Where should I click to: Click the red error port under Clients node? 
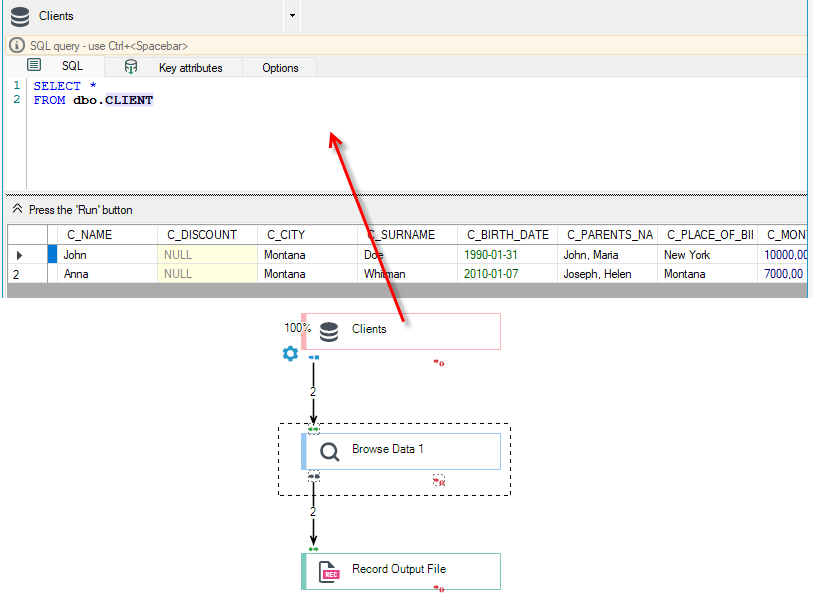[439, 363]
